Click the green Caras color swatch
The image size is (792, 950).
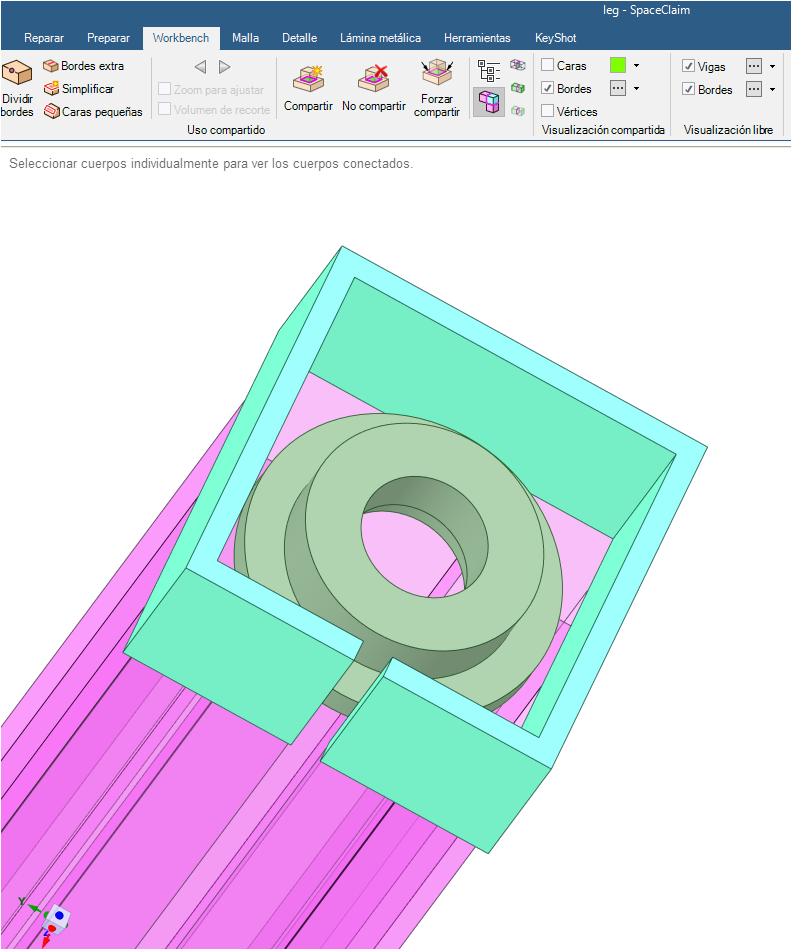(x=618, y=65)
